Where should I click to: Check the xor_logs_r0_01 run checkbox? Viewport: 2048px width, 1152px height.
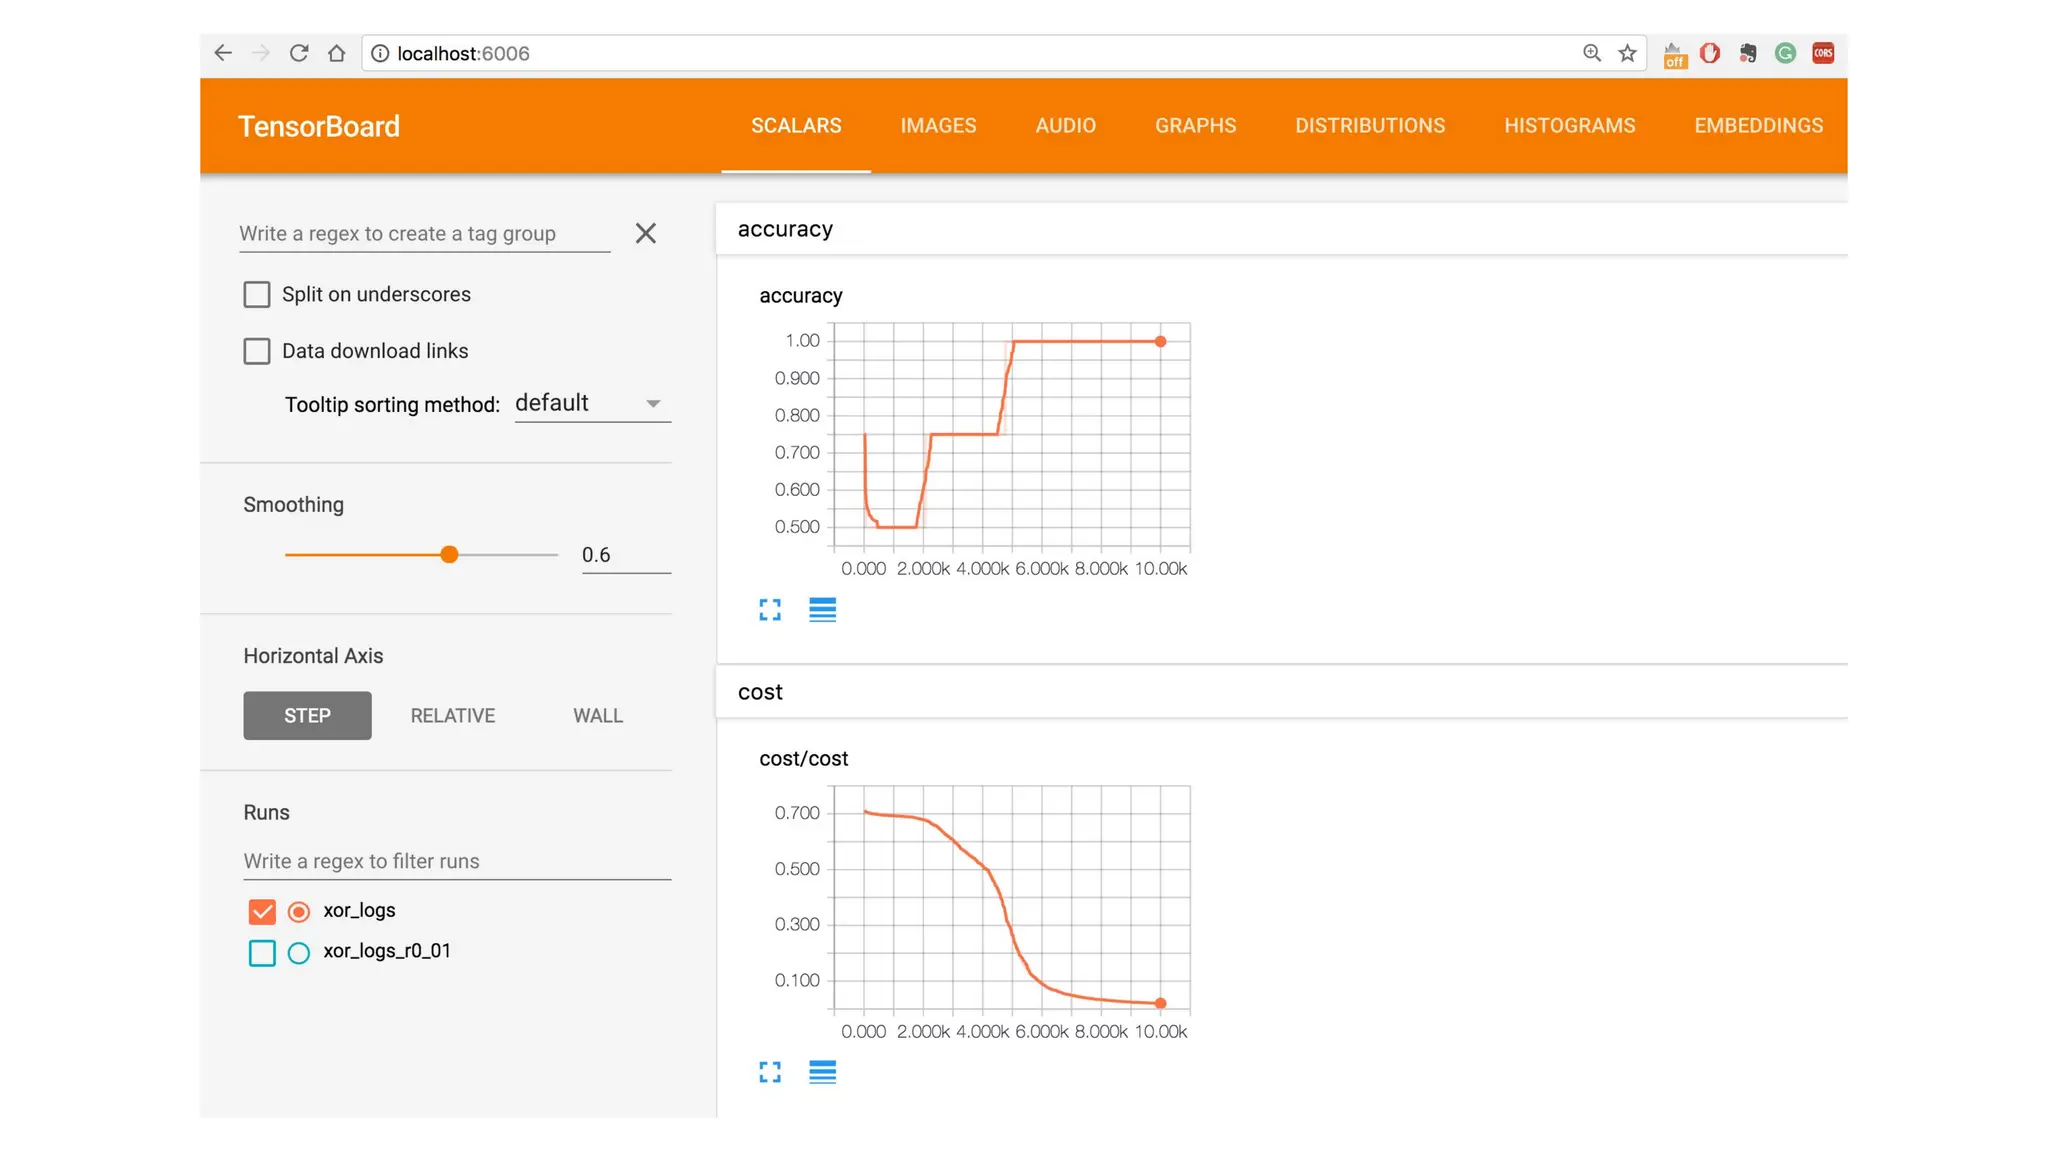click(262, 953)
